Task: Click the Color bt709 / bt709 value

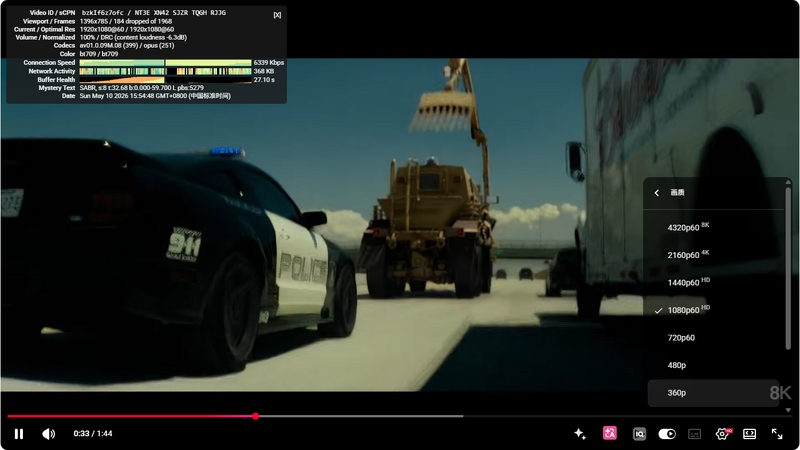Action: pyautogui.click(x=98, y=54)
